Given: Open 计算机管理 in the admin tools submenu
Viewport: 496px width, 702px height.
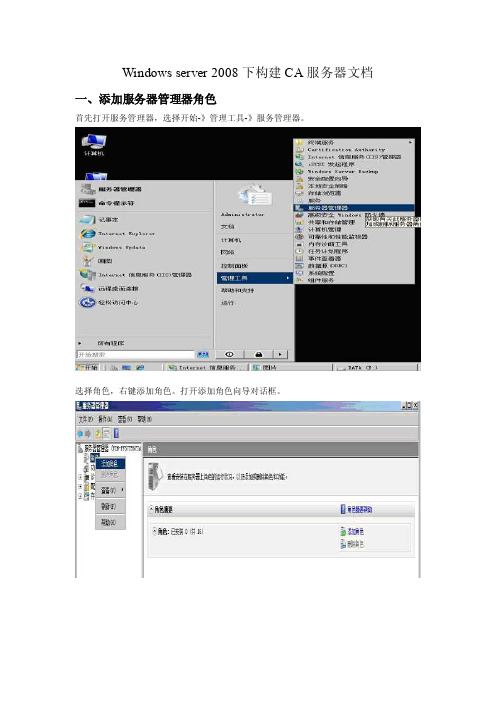Looking at the screenshot, I should pyautogui.click(x=324, y=230).
